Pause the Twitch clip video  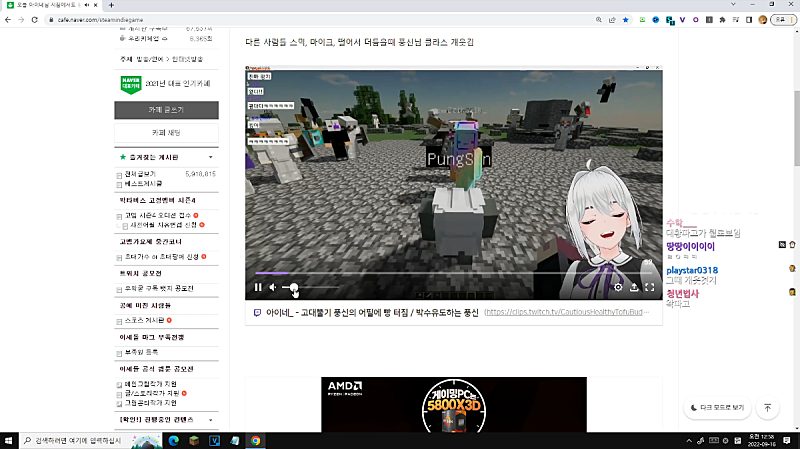(x=258, y=287)
